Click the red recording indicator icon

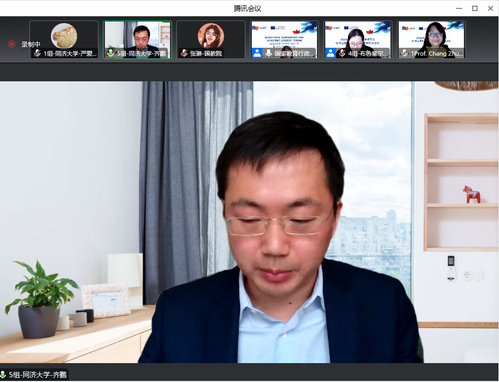tap(12, 44)
